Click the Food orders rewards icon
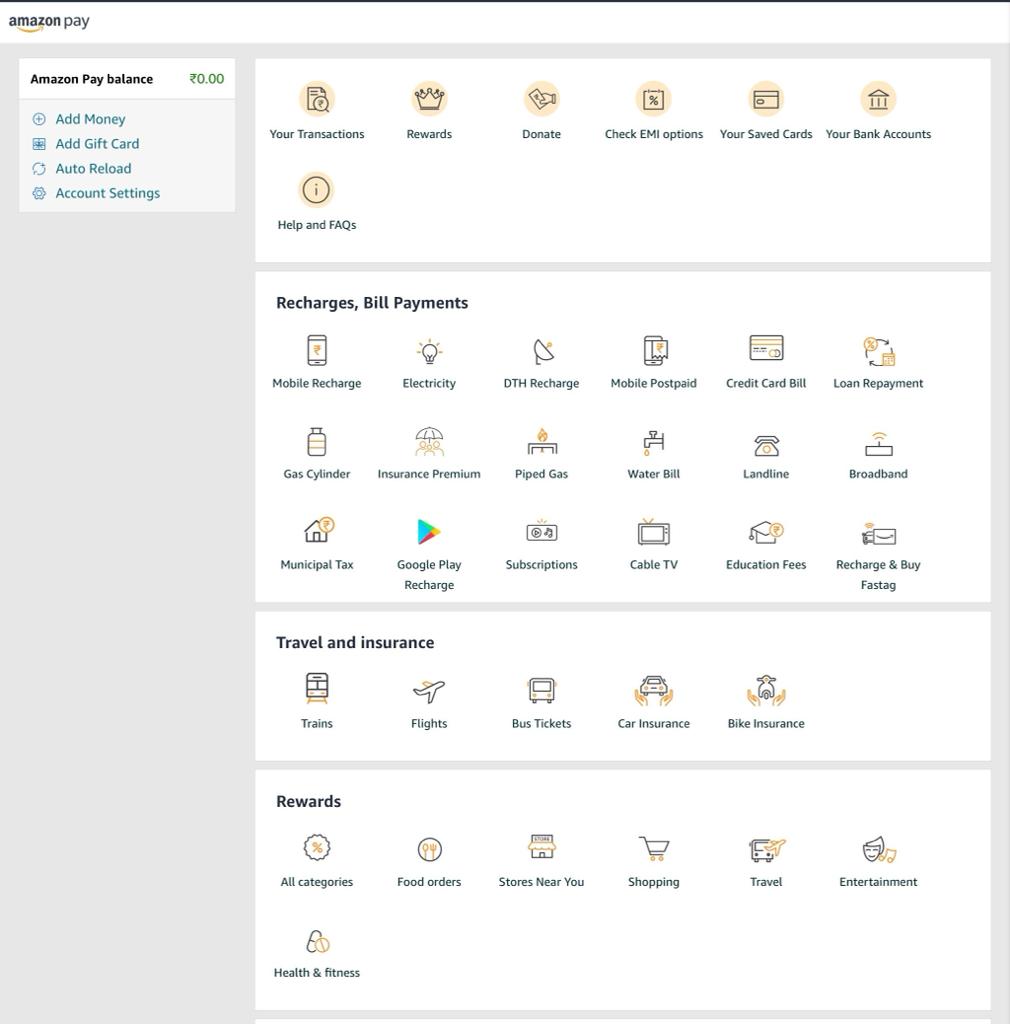 tap(429, 850)
